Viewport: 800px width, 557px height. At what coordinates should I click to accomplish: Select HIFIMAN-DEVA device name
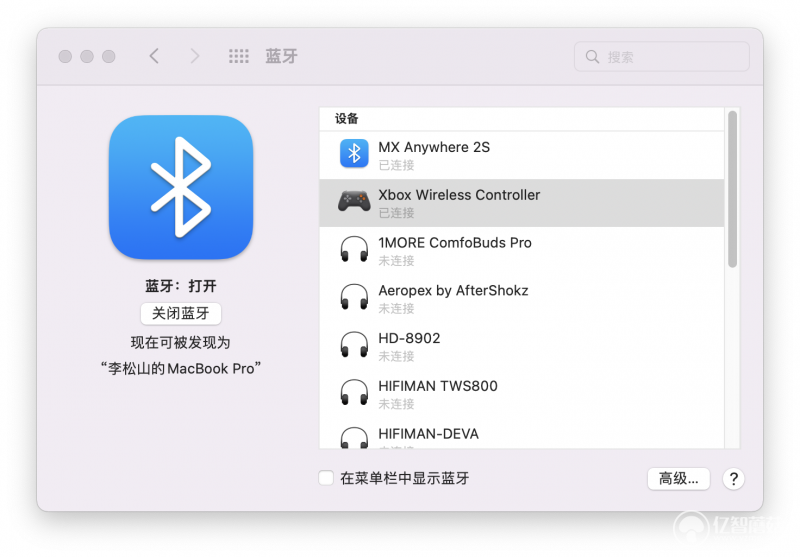[x=429, y=434]
